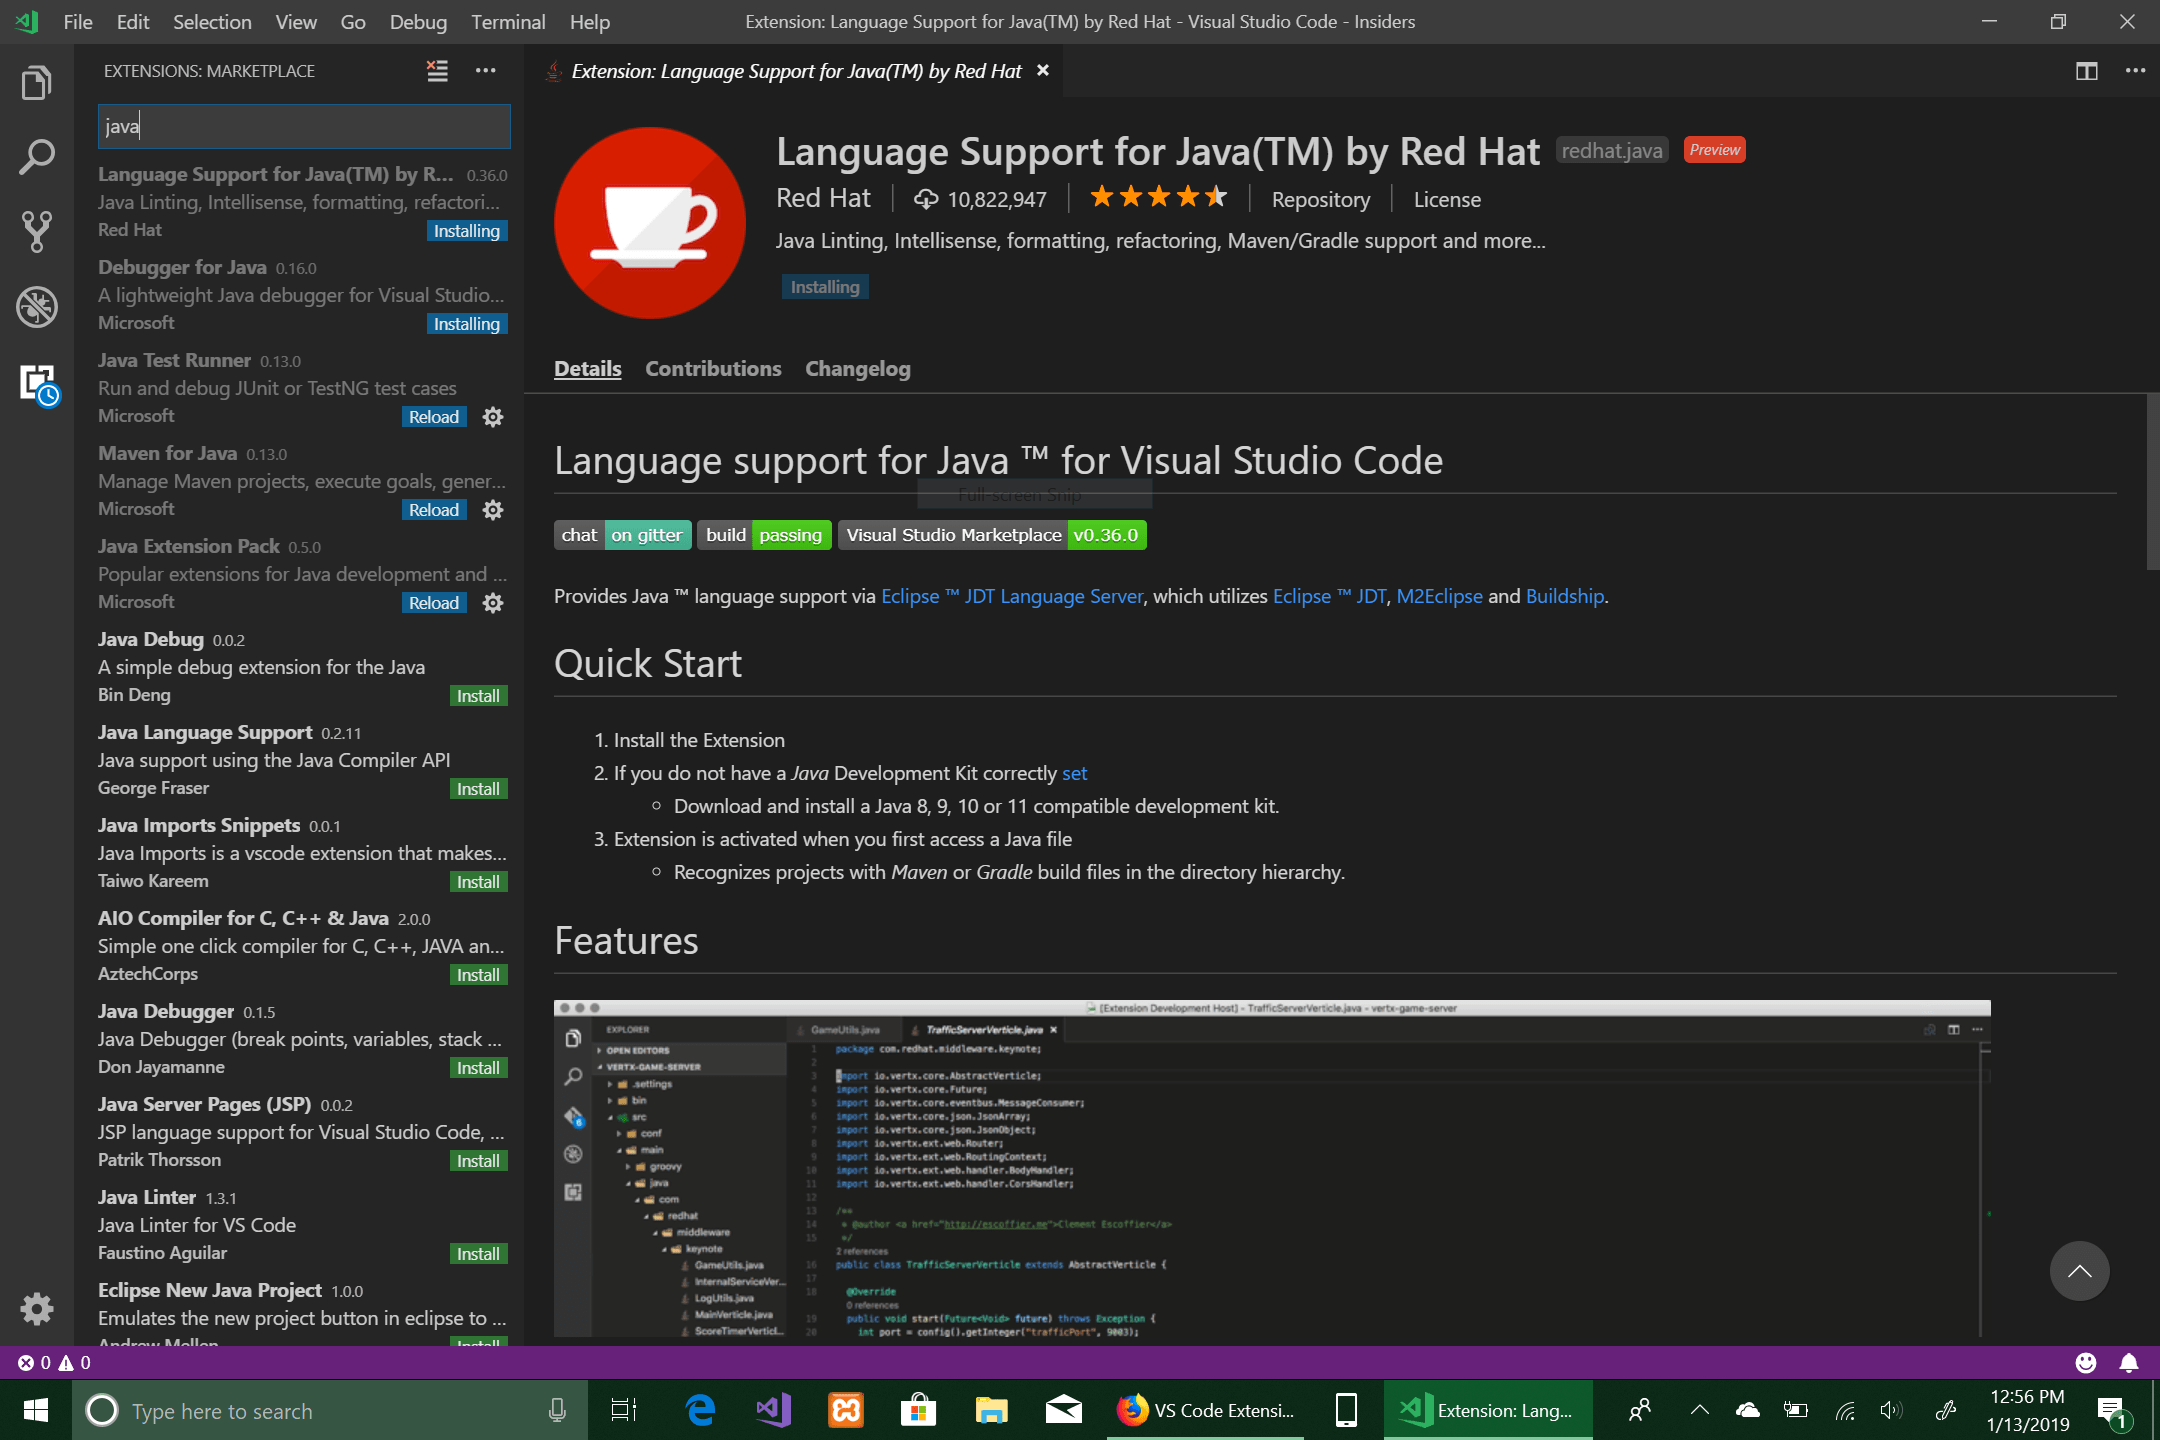
Task: Install the Java Debug extension
Action: (x=478, y=696)
